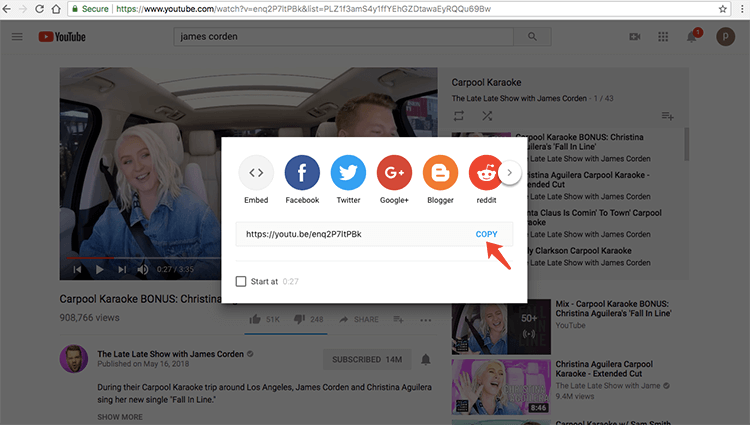Open the more actions ellipsis menu
Screen dimensions: 750x425
coord(426,320)
